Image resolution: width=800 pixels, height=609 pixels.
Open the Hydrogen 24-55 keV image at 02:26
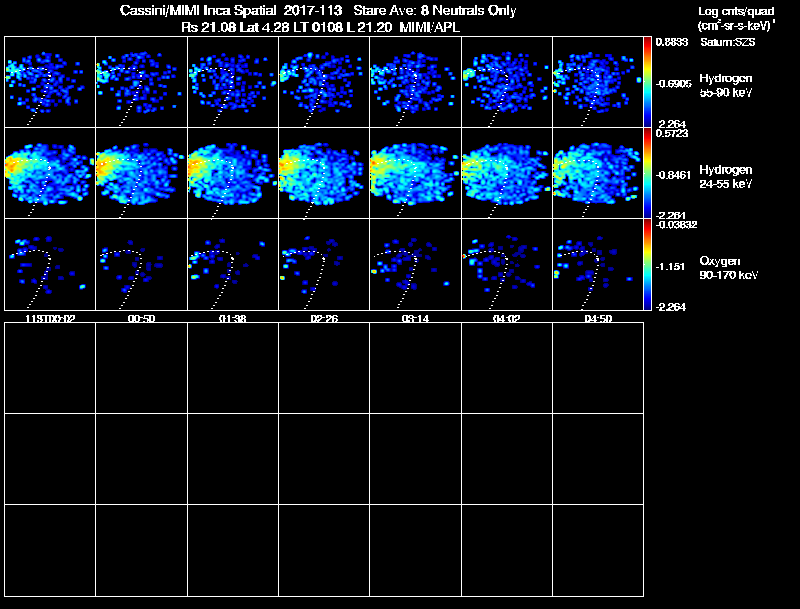tap(324, 173)
